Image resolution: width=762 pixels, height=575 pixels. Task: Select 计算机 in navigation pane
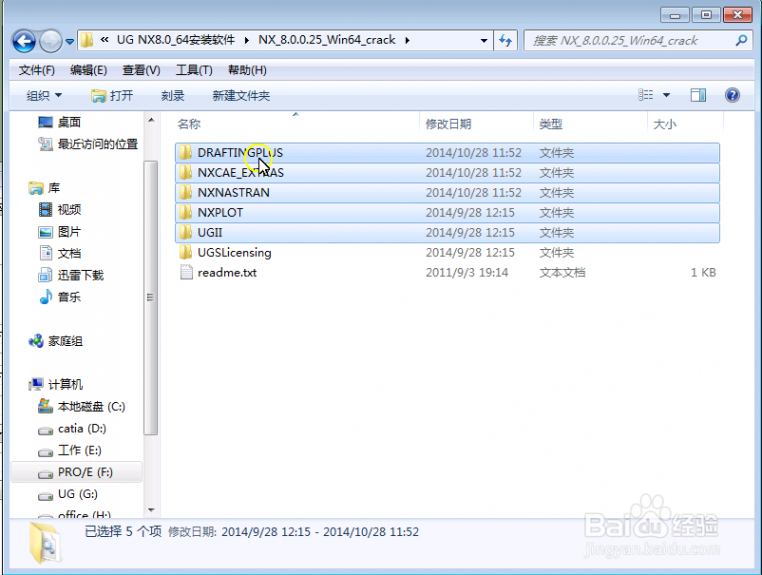click(65, 384)
